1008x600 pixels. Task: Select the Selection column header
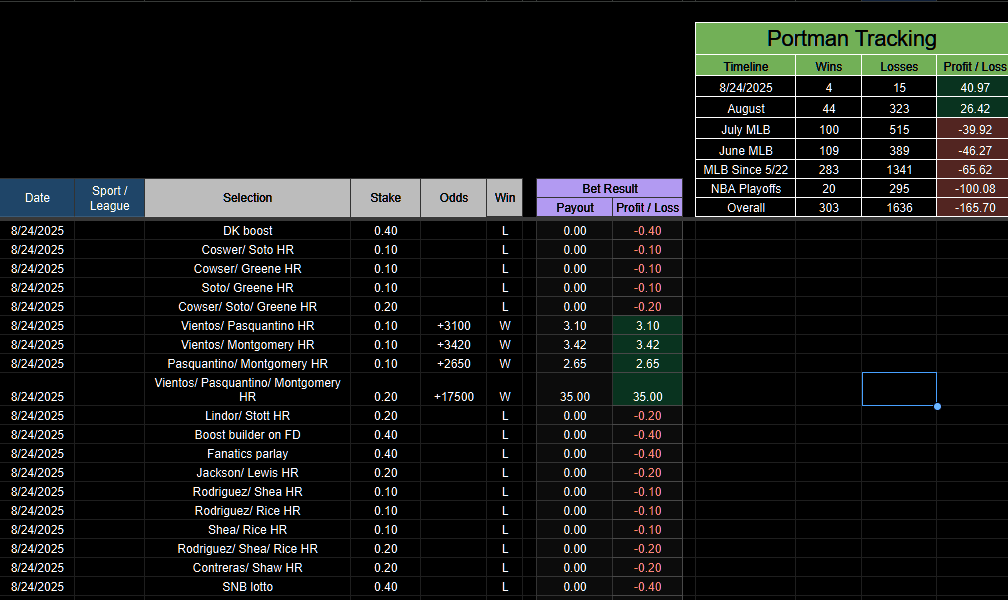tap(248, 198)
